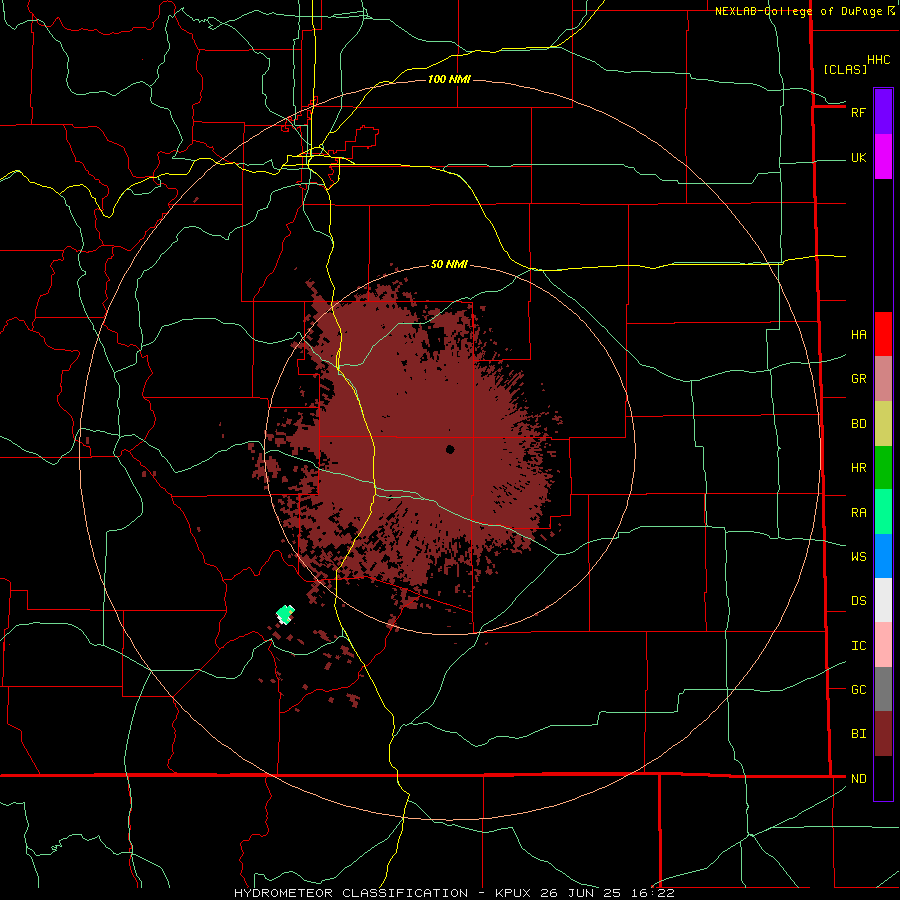Click the BI legend label
The image size is (900, 900).
[859, 734]
